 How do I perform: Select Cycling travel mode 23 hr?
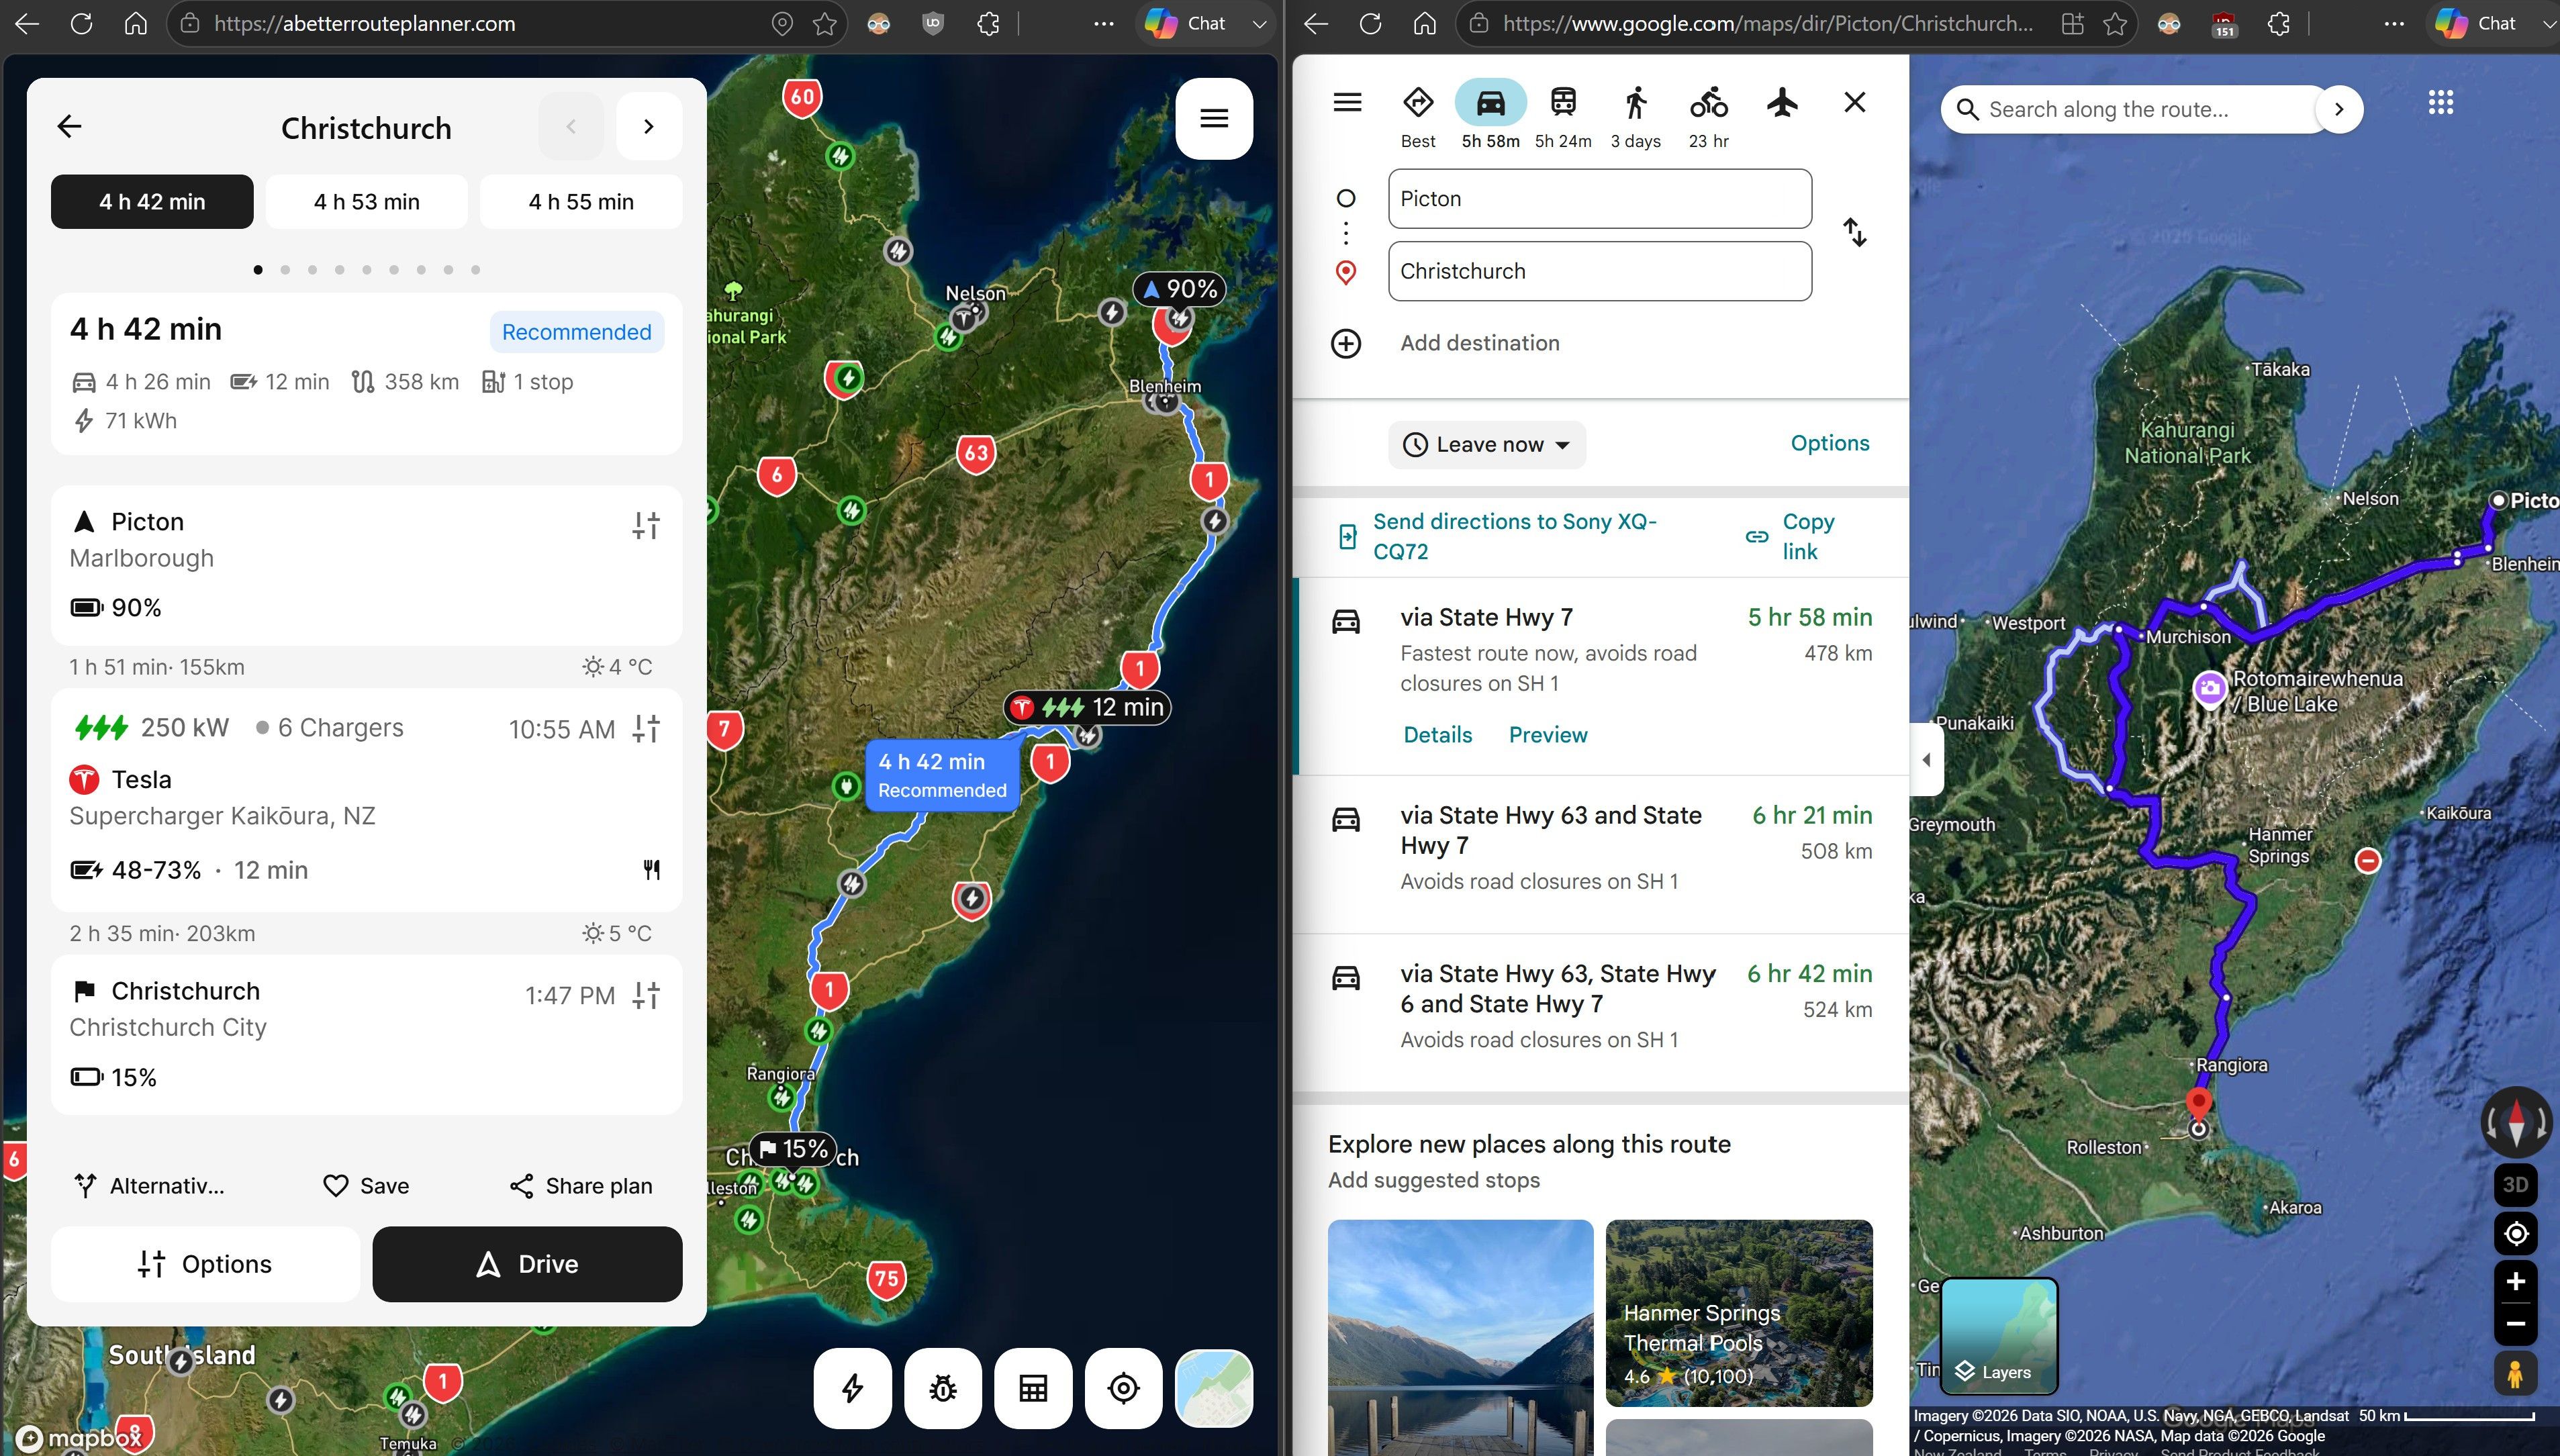coord(1708,116)
